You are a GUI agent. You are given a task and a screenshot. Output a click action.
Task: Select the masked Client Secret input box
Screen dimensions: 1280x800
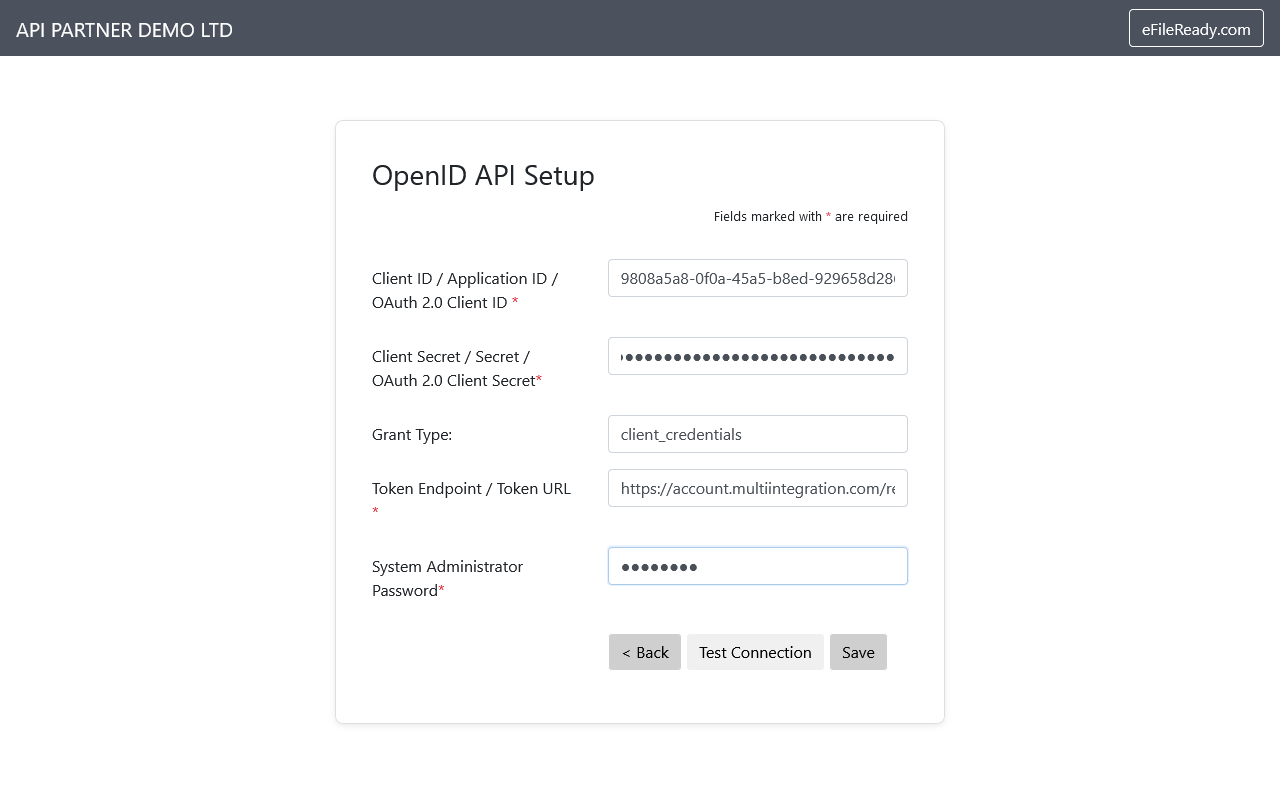pyautogui.click(x=757, y=356)
